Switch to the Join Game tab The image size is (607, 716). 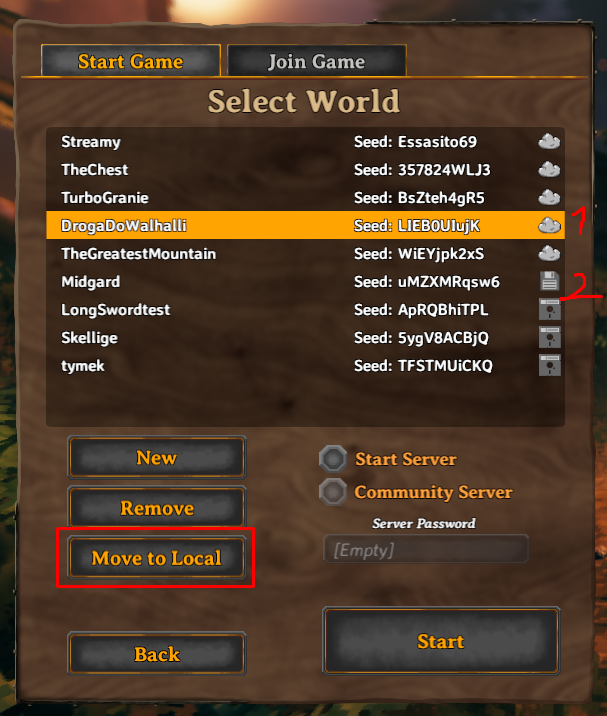(x=317, y=61)
